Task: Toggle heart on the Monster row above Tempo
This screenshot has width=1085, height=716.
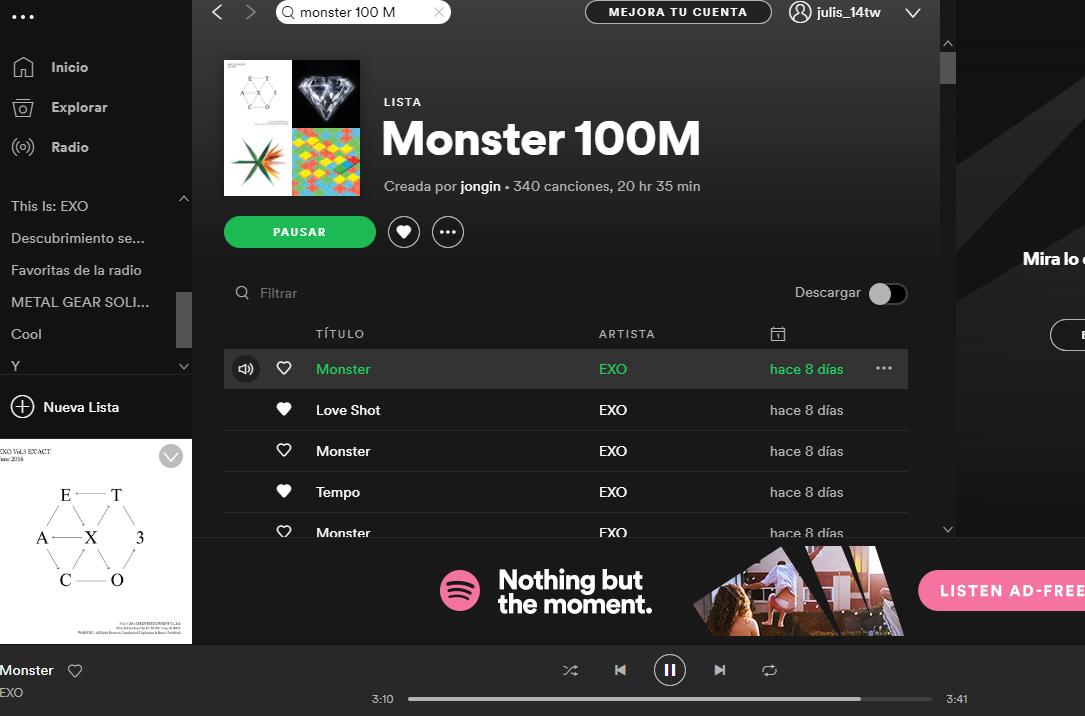Action: tap(284, 450)
